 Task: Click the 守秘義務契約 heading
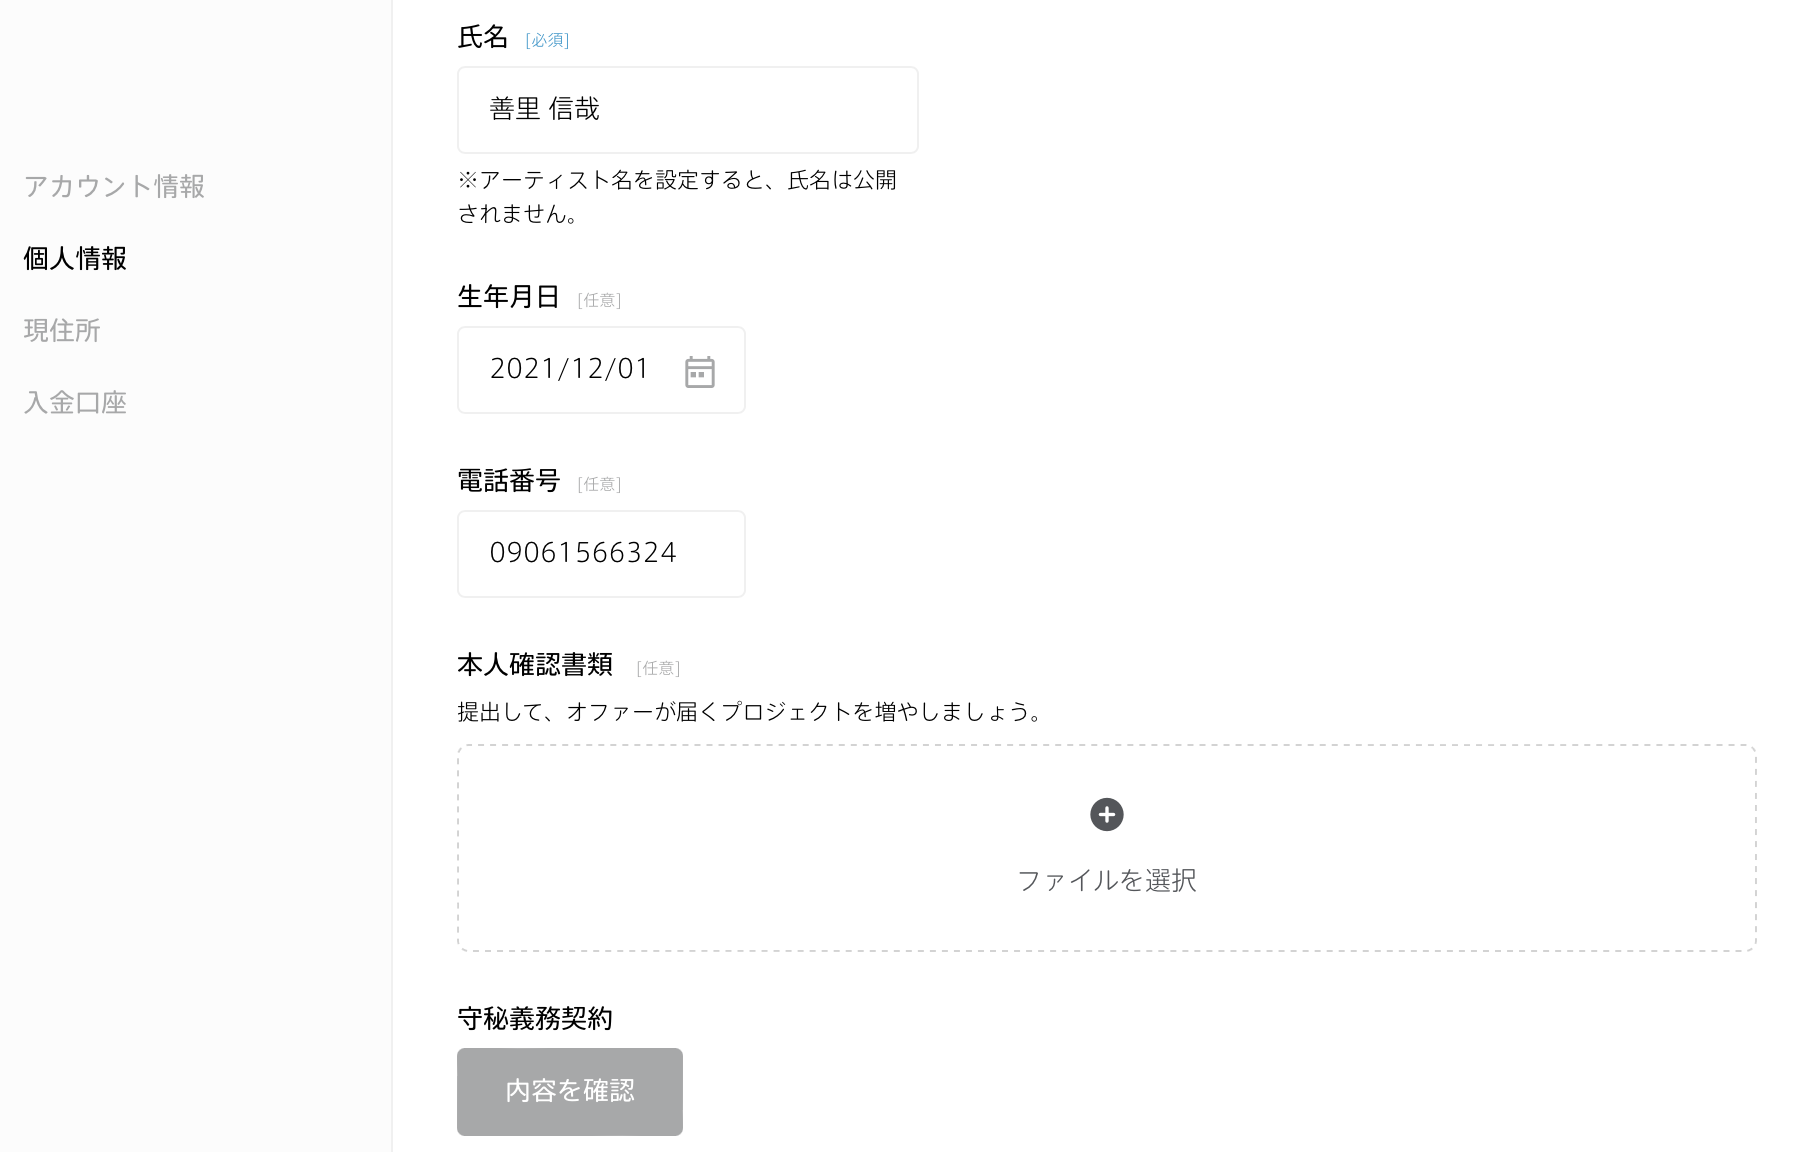534,1019
